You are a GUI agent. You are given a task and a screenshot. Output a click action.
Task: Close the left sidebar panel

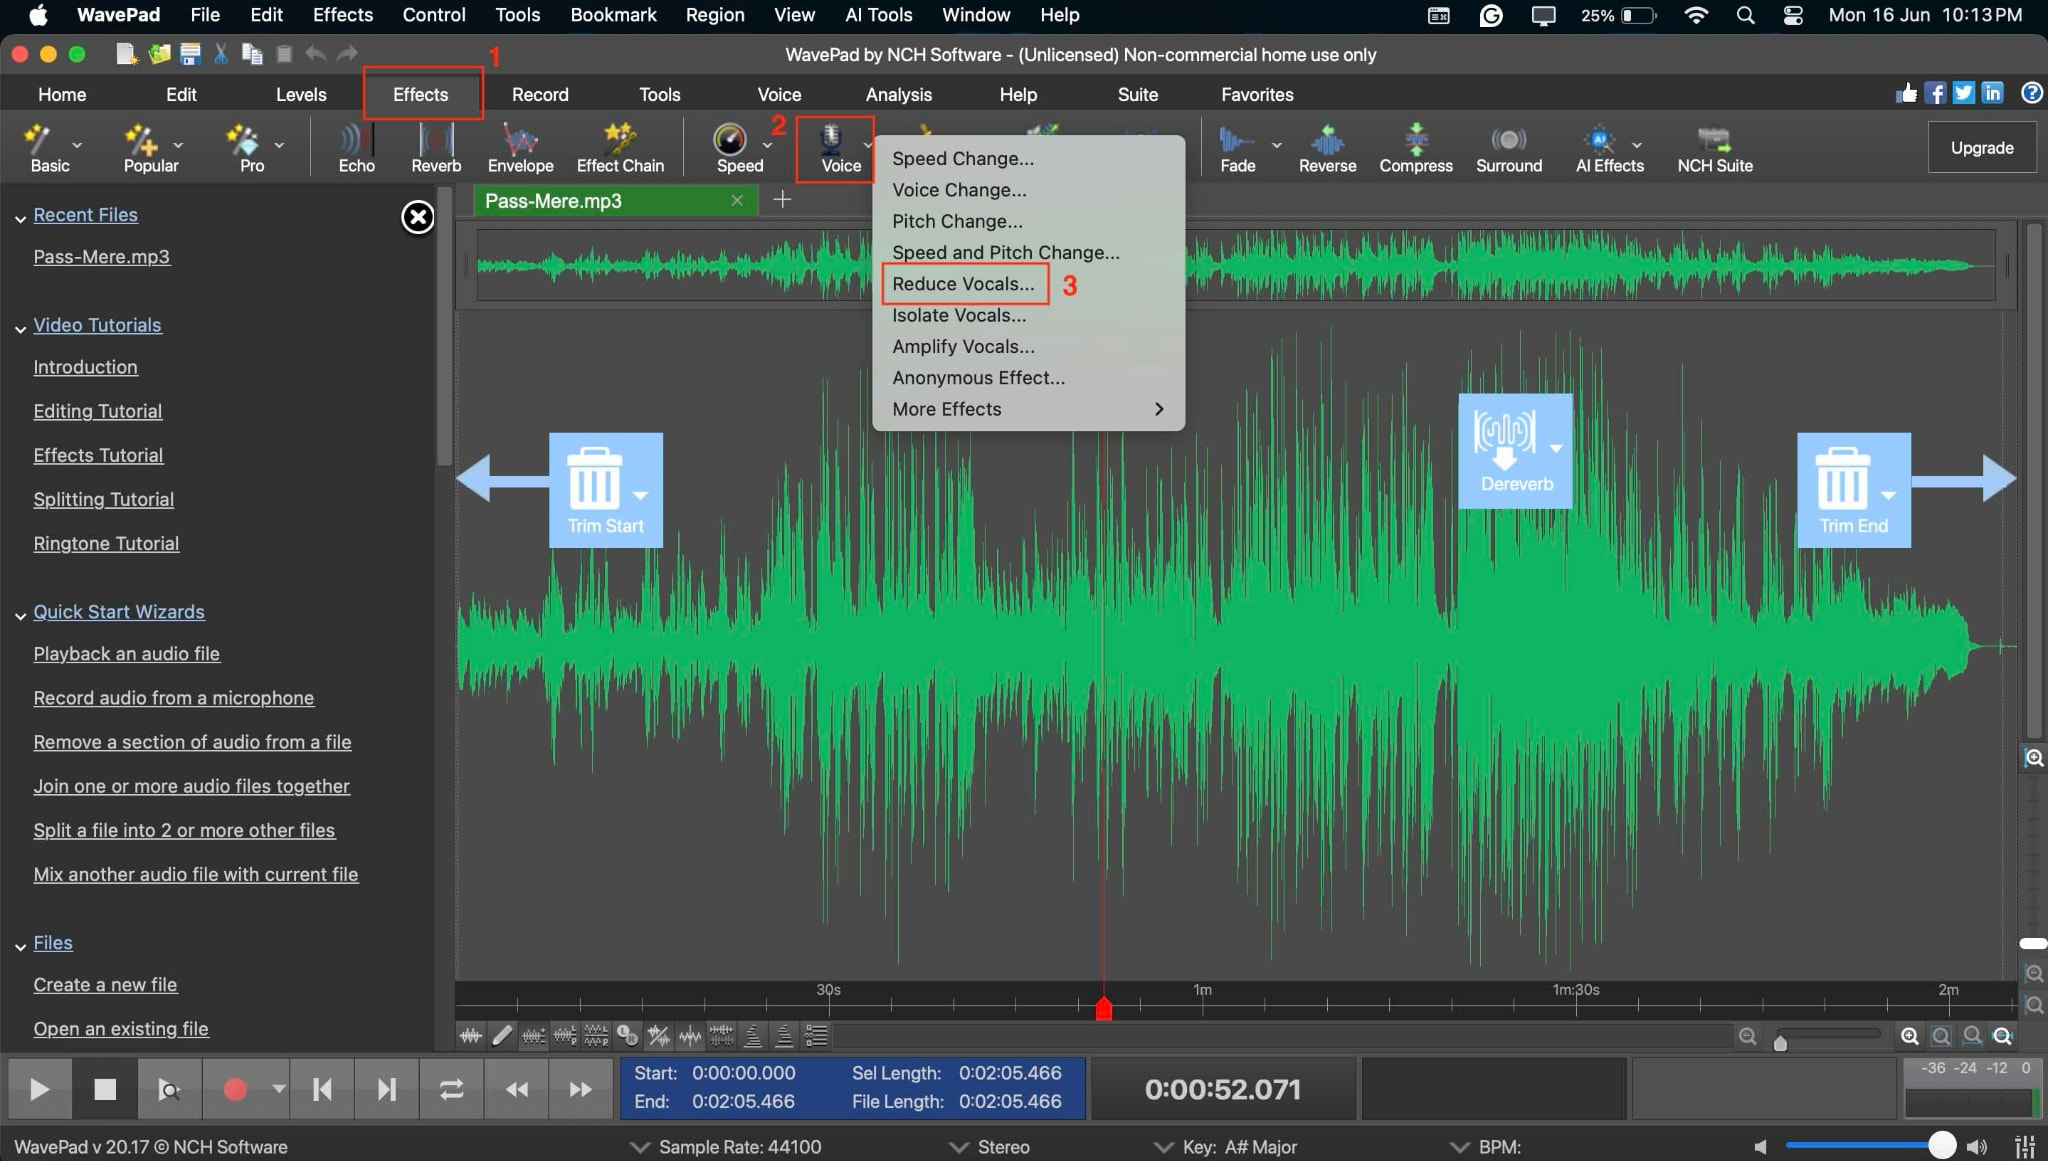pyautogui.click(x=418, y=217)
